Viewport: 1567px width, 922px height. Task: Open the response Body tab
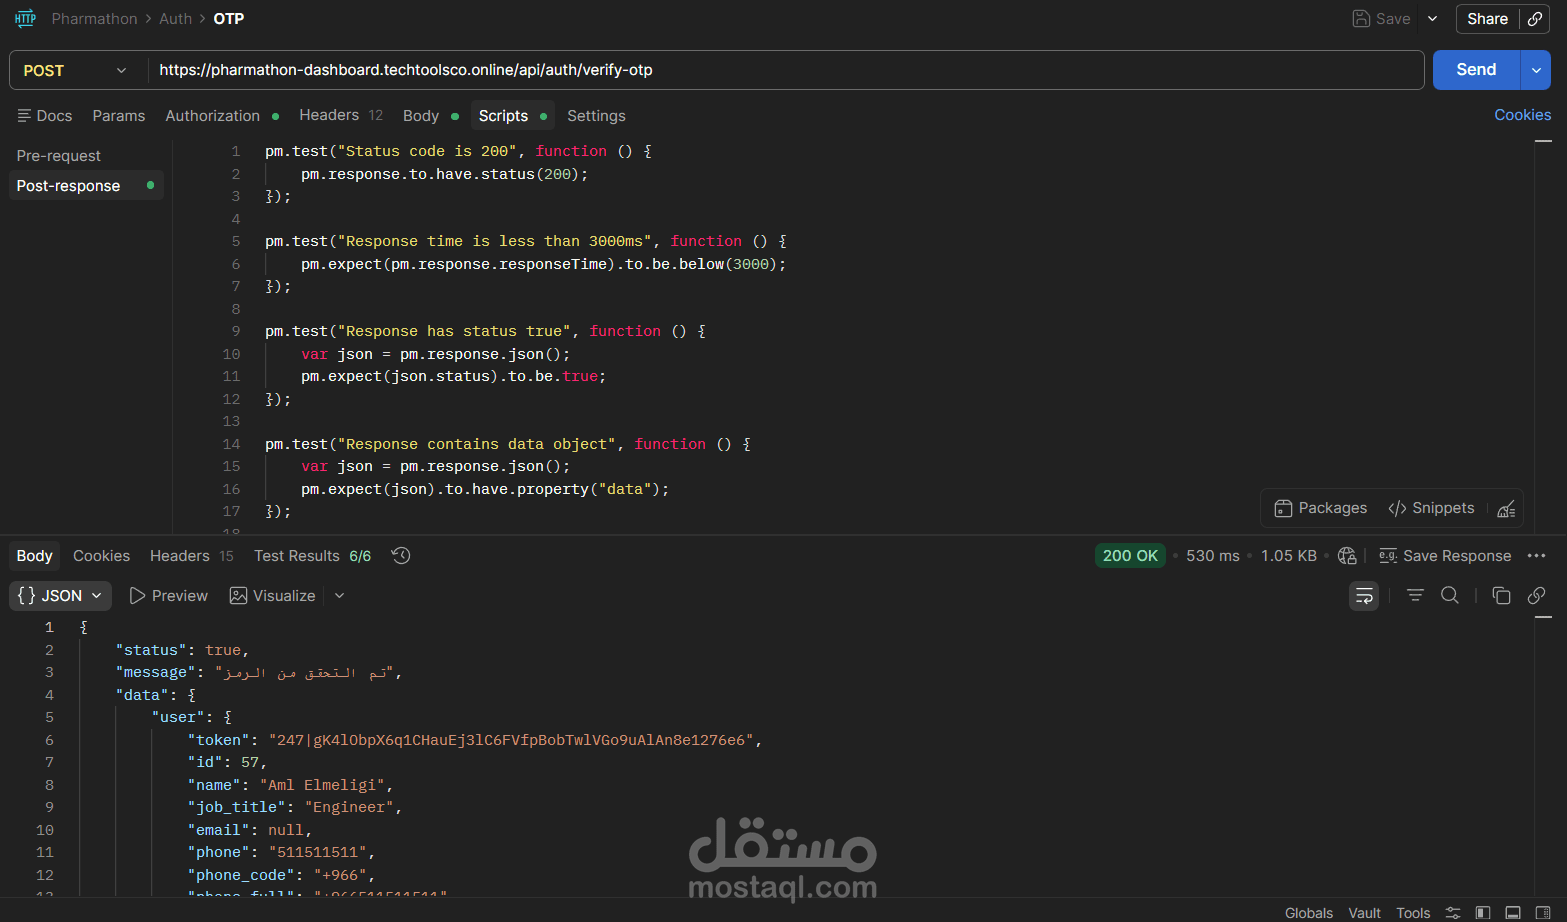[34, 556]
